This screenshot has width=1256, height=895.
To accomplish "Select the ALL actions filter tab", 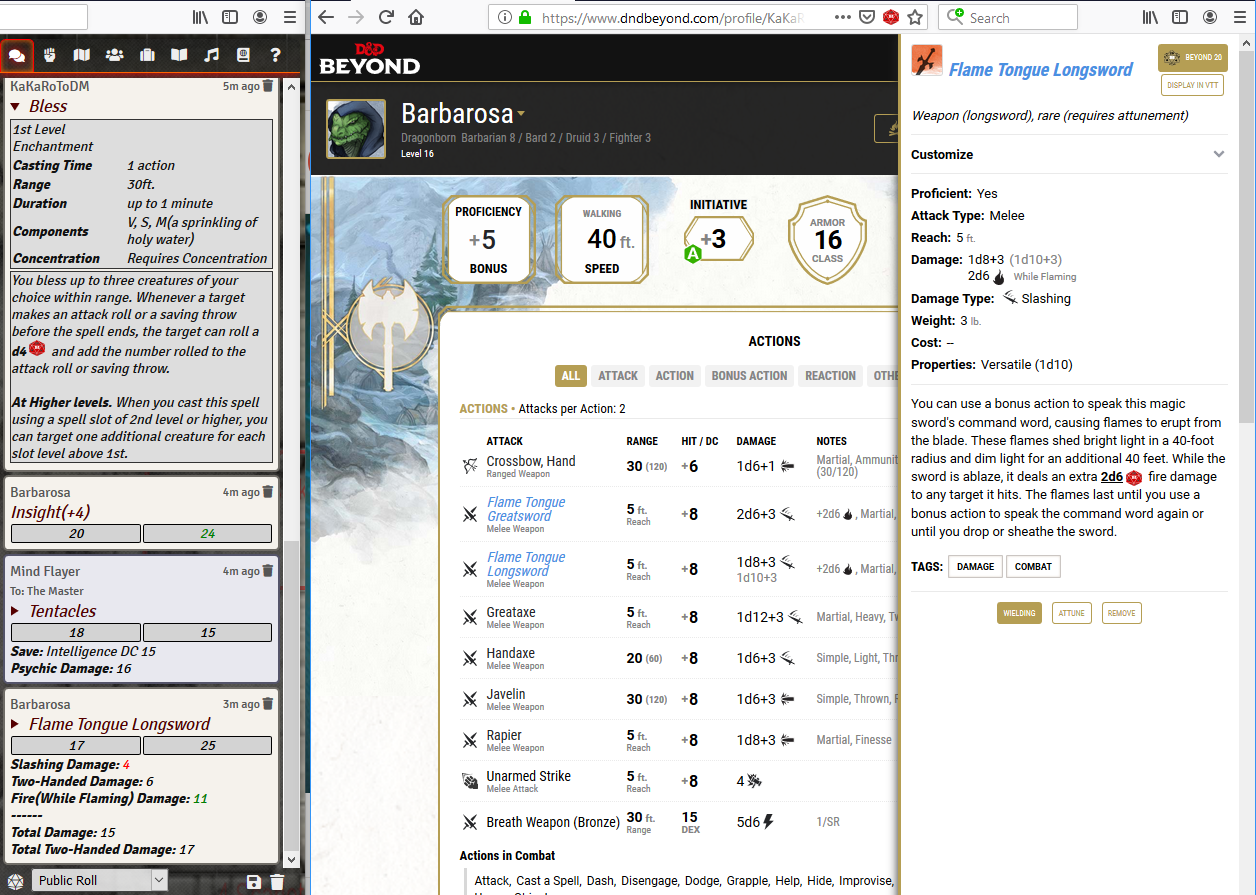I will [x=571, y=376].
